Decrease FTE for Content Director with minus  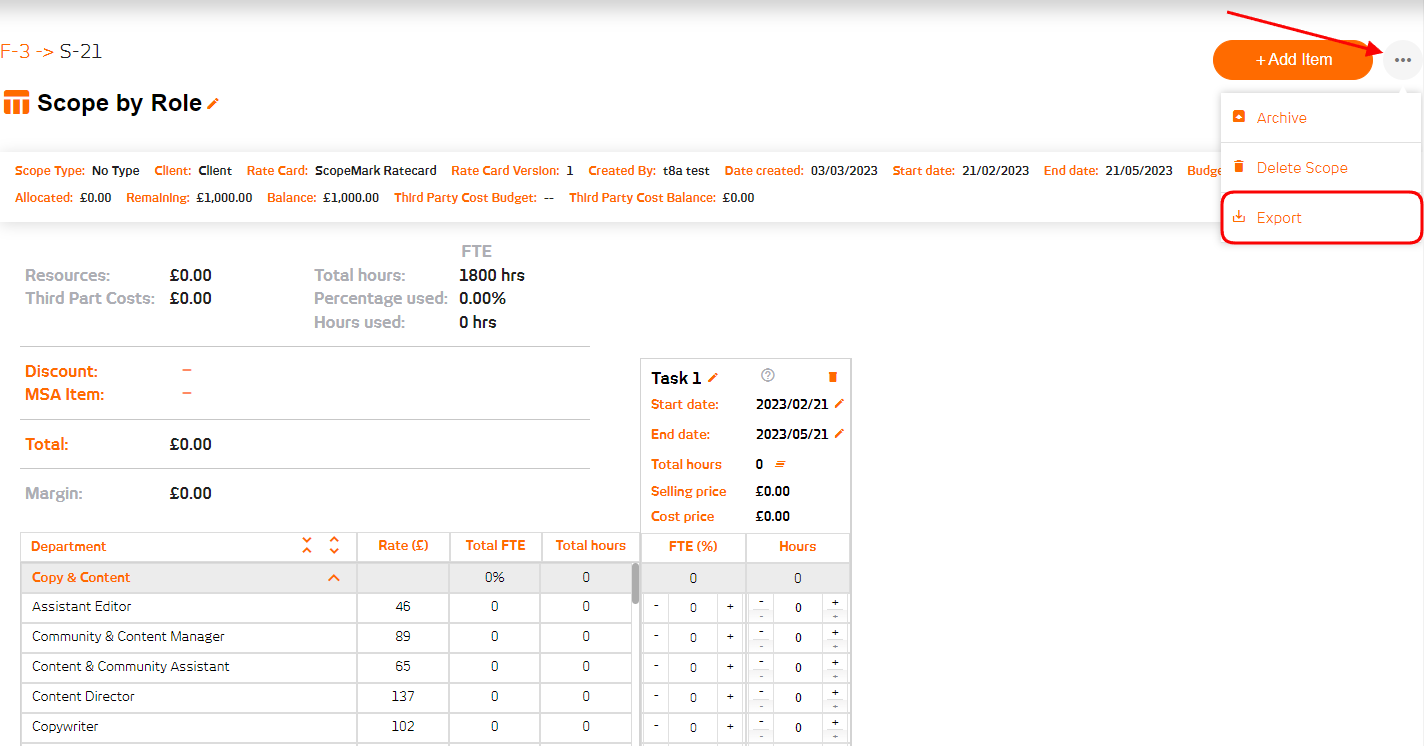click(656, 697)
